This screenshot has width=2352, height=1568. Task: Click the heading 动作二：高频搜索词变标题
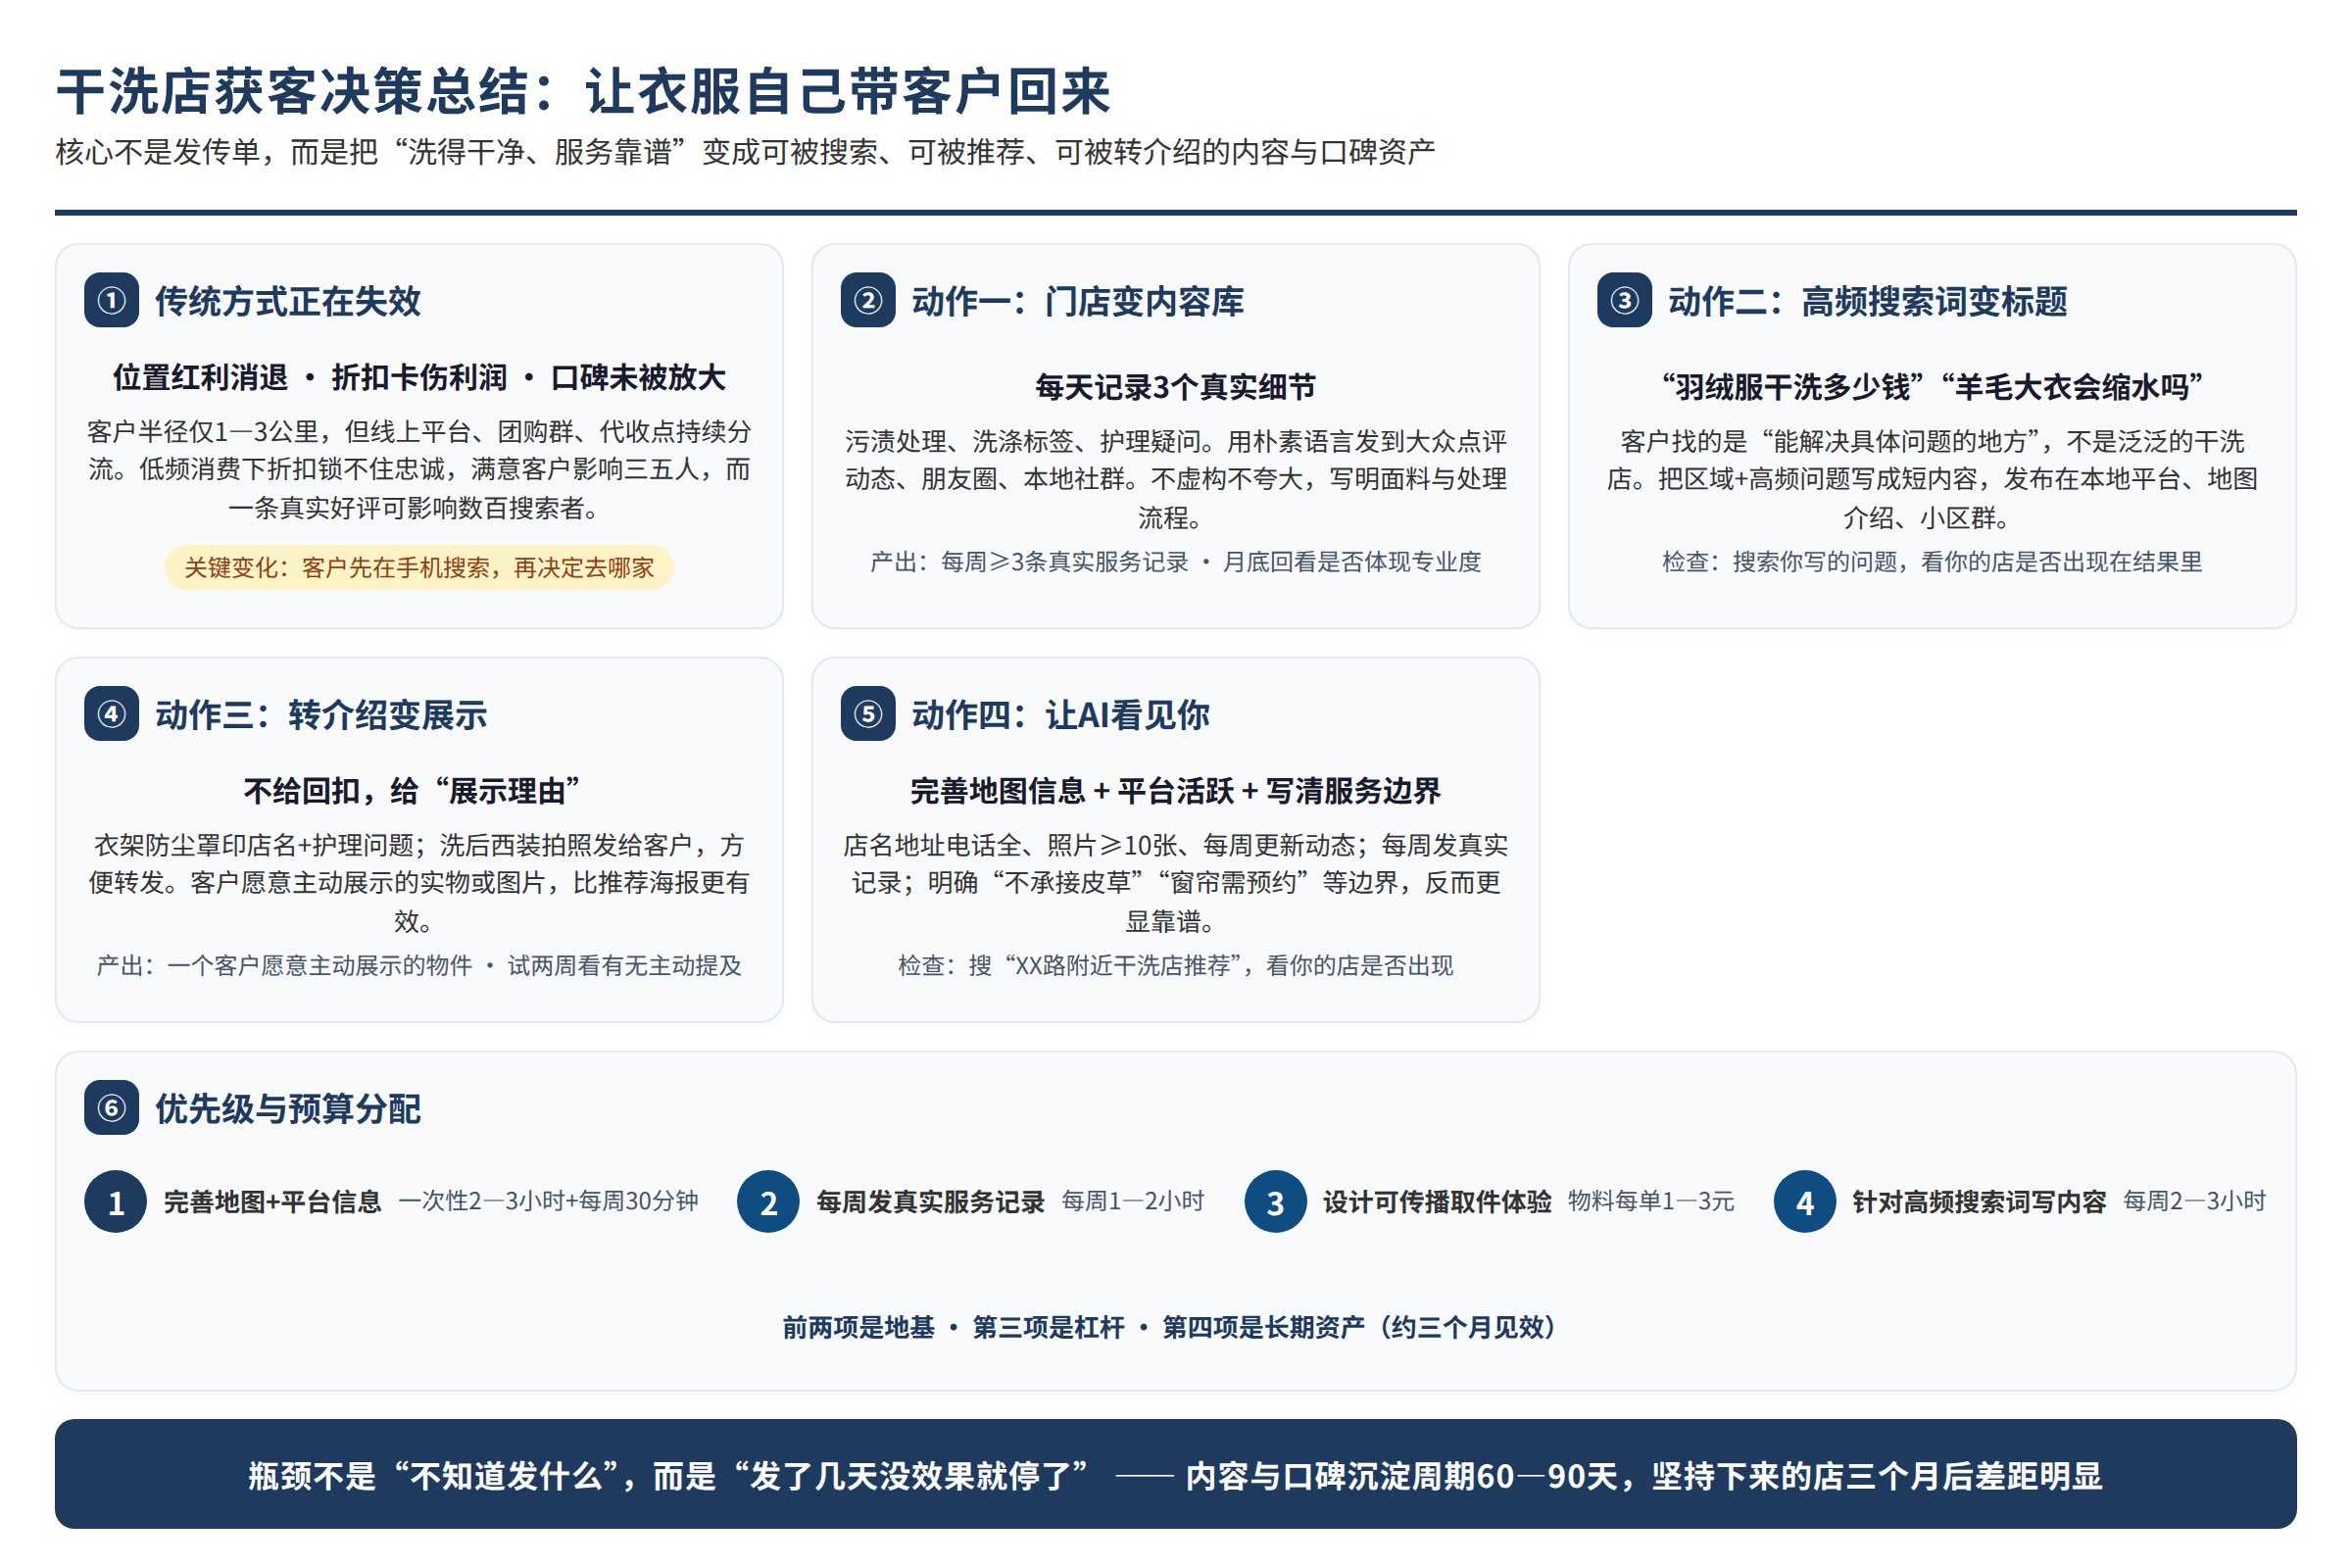pos(1868,301)
